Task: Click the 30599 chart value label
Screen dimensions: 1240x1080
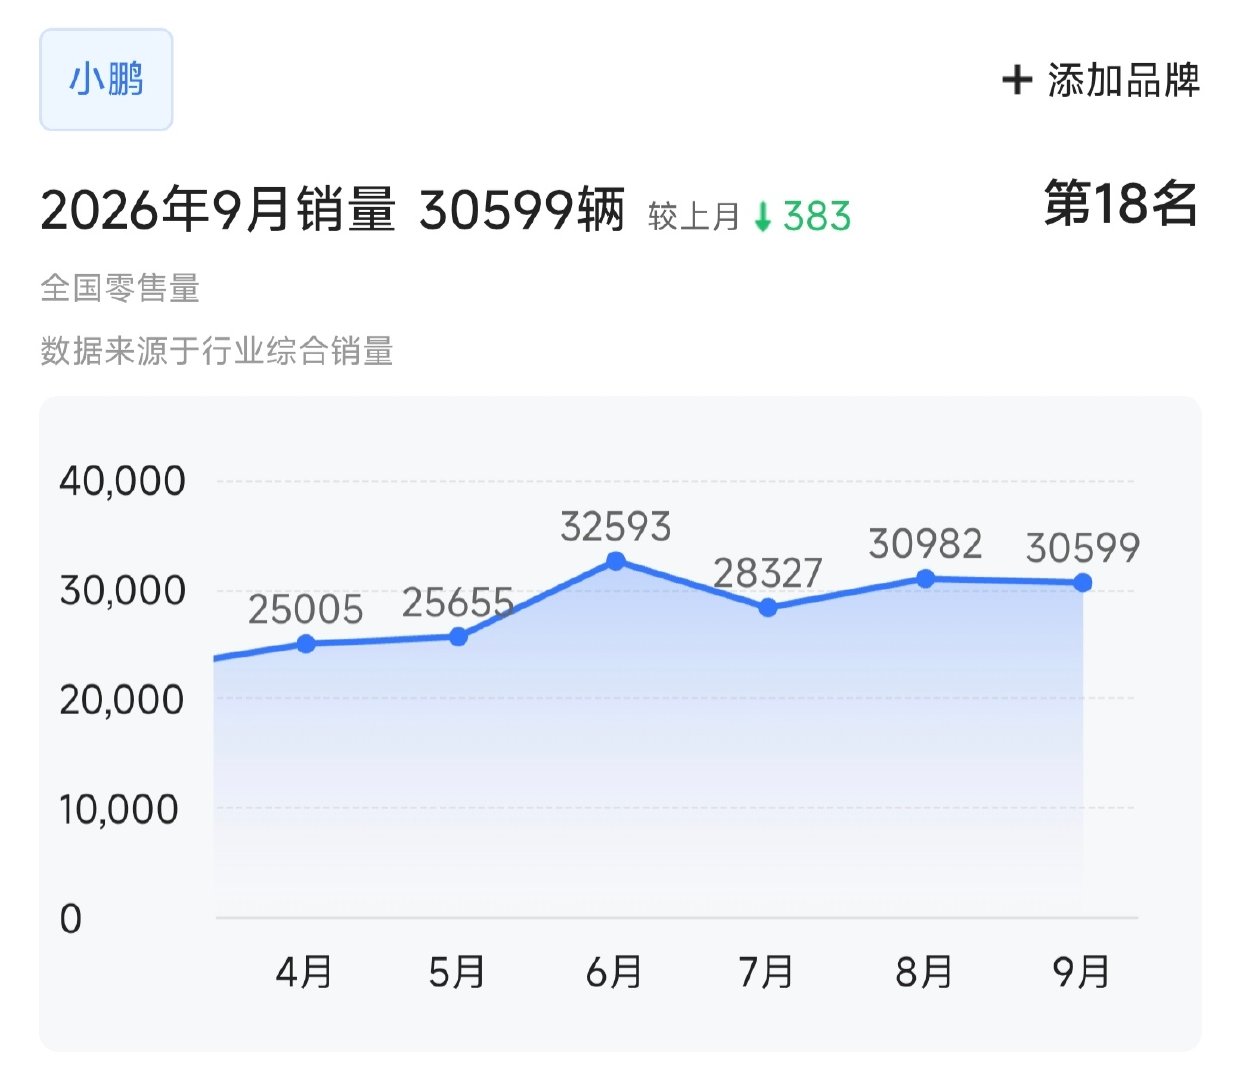Action: point(1083,548)
